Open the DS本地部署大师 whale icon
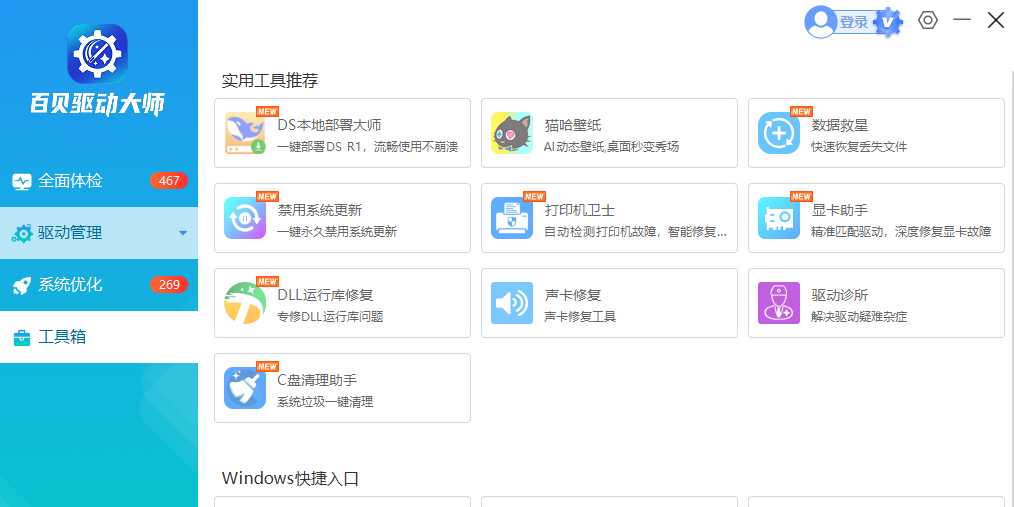The height and width of the screenshot is (507, 1014). click(245, 133)
